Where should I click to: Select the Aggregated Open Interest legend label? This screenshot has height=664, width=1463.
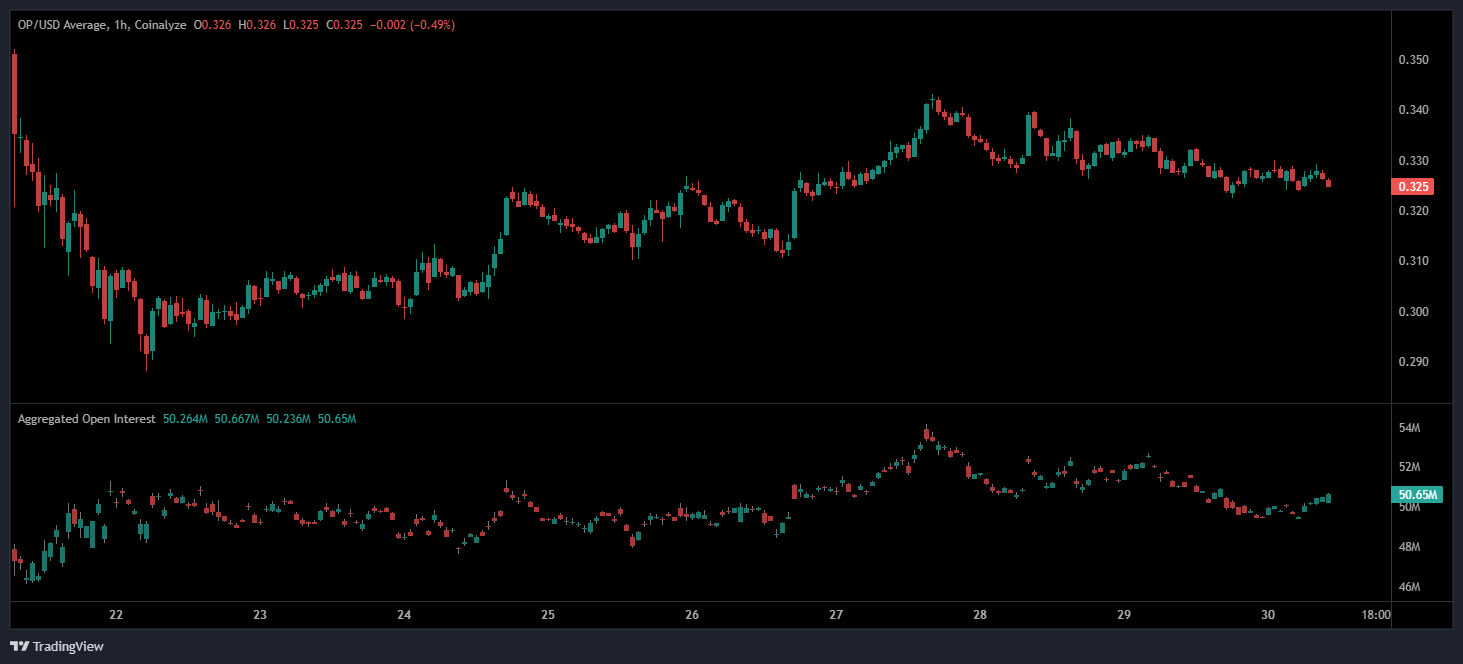coord(86,419)
